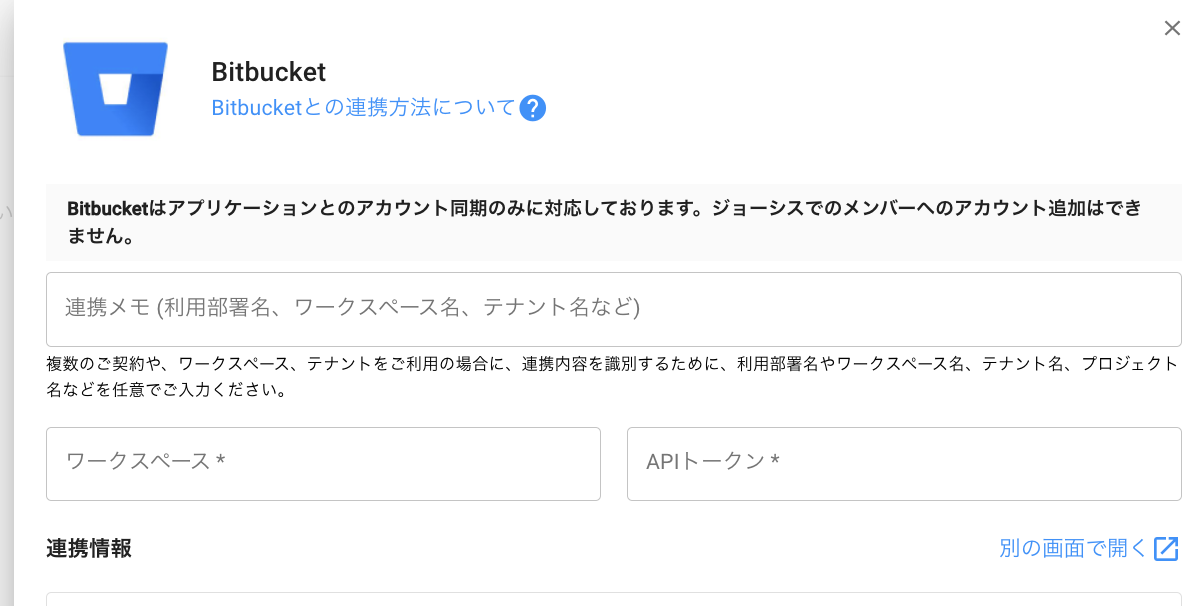This screenshot has width=1202, height=606.
Task: Click the dimmed background left of dialog
Action: [6, 300]
